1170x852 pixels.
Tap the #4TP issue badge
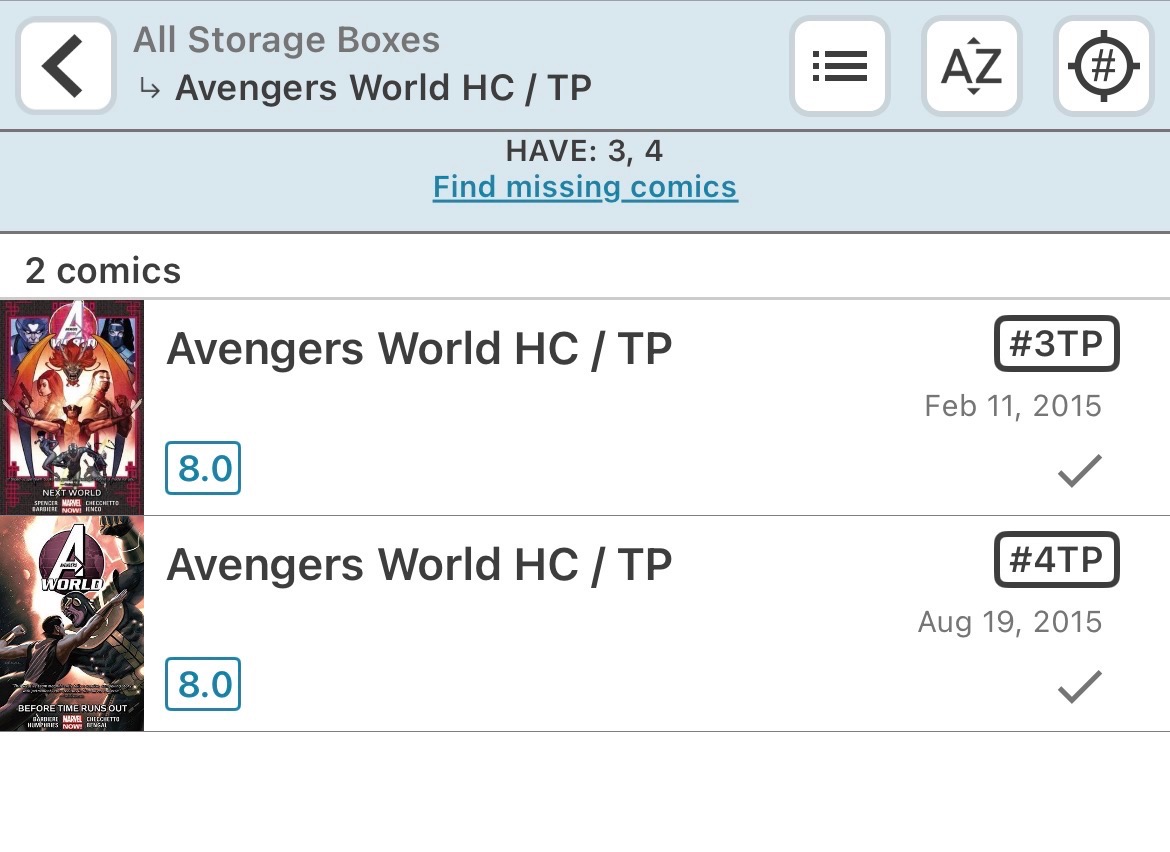point(1056,560)
